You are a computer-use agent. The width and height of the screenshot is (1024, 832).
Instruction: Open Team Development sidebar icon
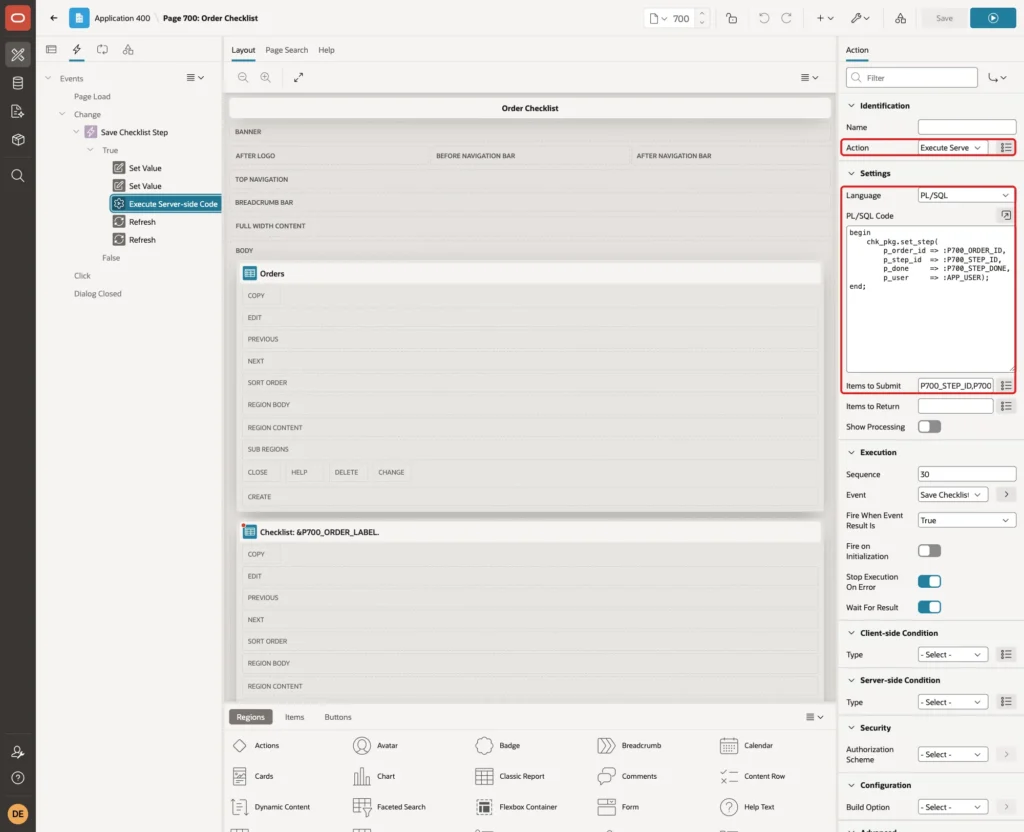18,112
